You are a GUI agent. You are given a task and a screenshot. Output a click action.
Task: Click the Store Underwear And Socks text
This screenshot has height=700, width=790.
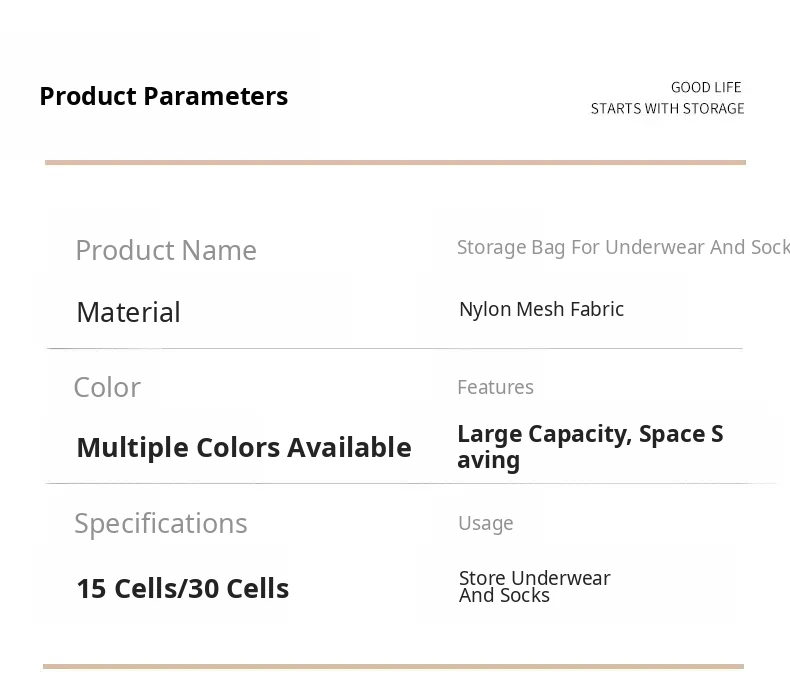click(x=534, y=586)
